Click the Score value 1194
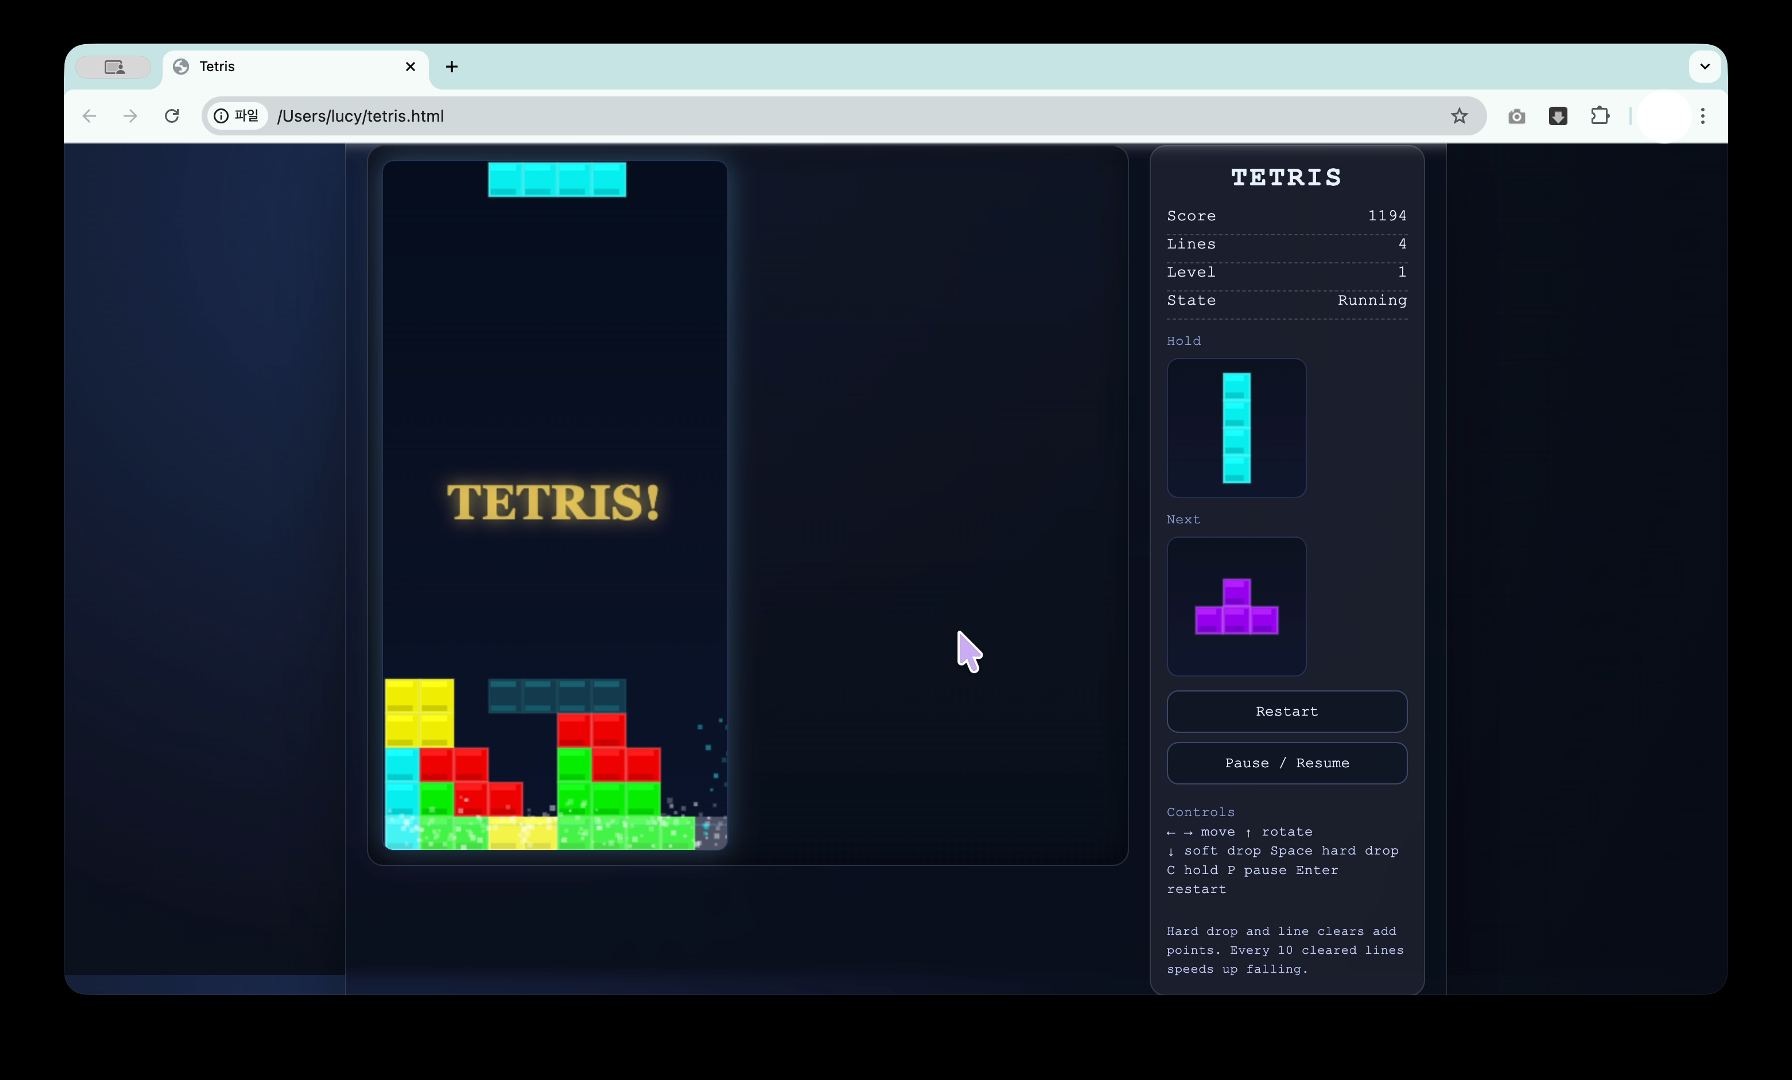Screen dimensions: 1792x1080 pos(1387,216)
